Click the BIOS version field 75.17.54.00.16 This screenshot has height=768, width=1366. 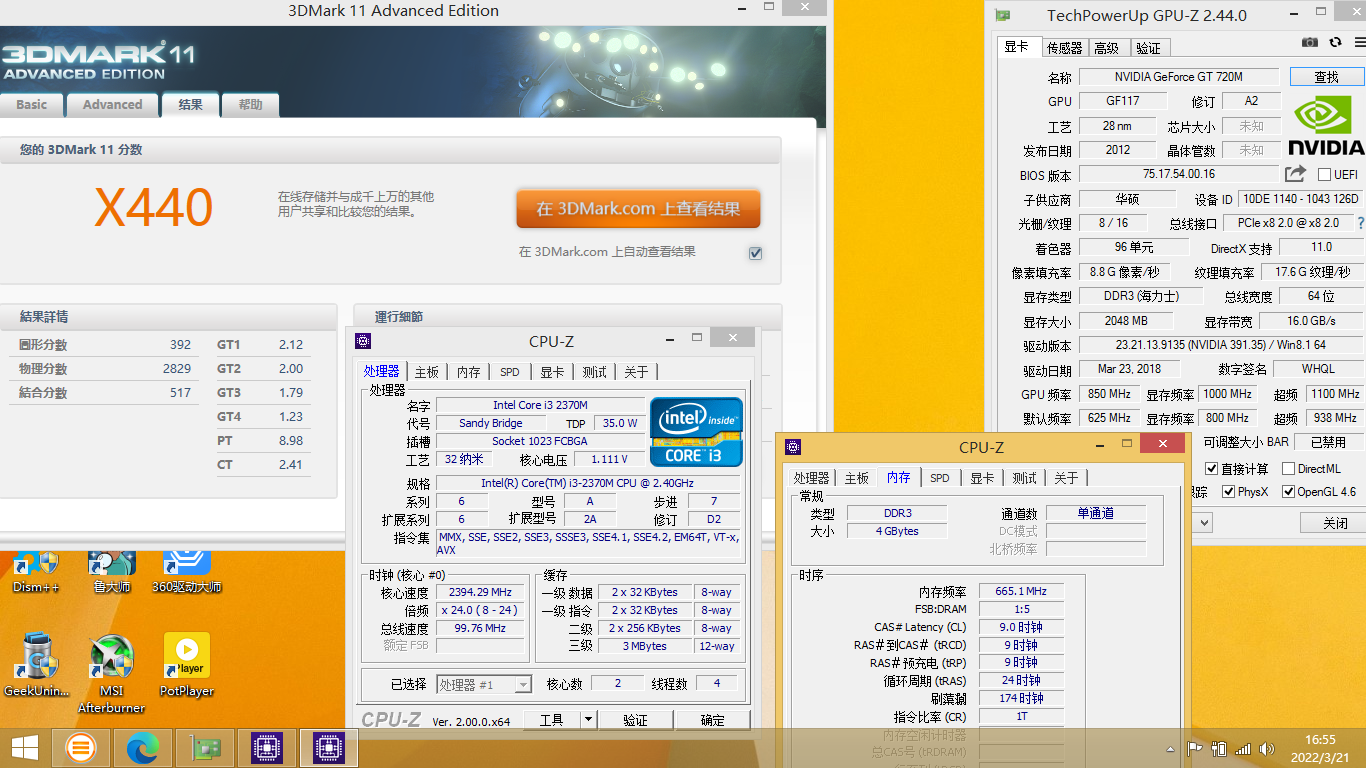pos(1179,174)
